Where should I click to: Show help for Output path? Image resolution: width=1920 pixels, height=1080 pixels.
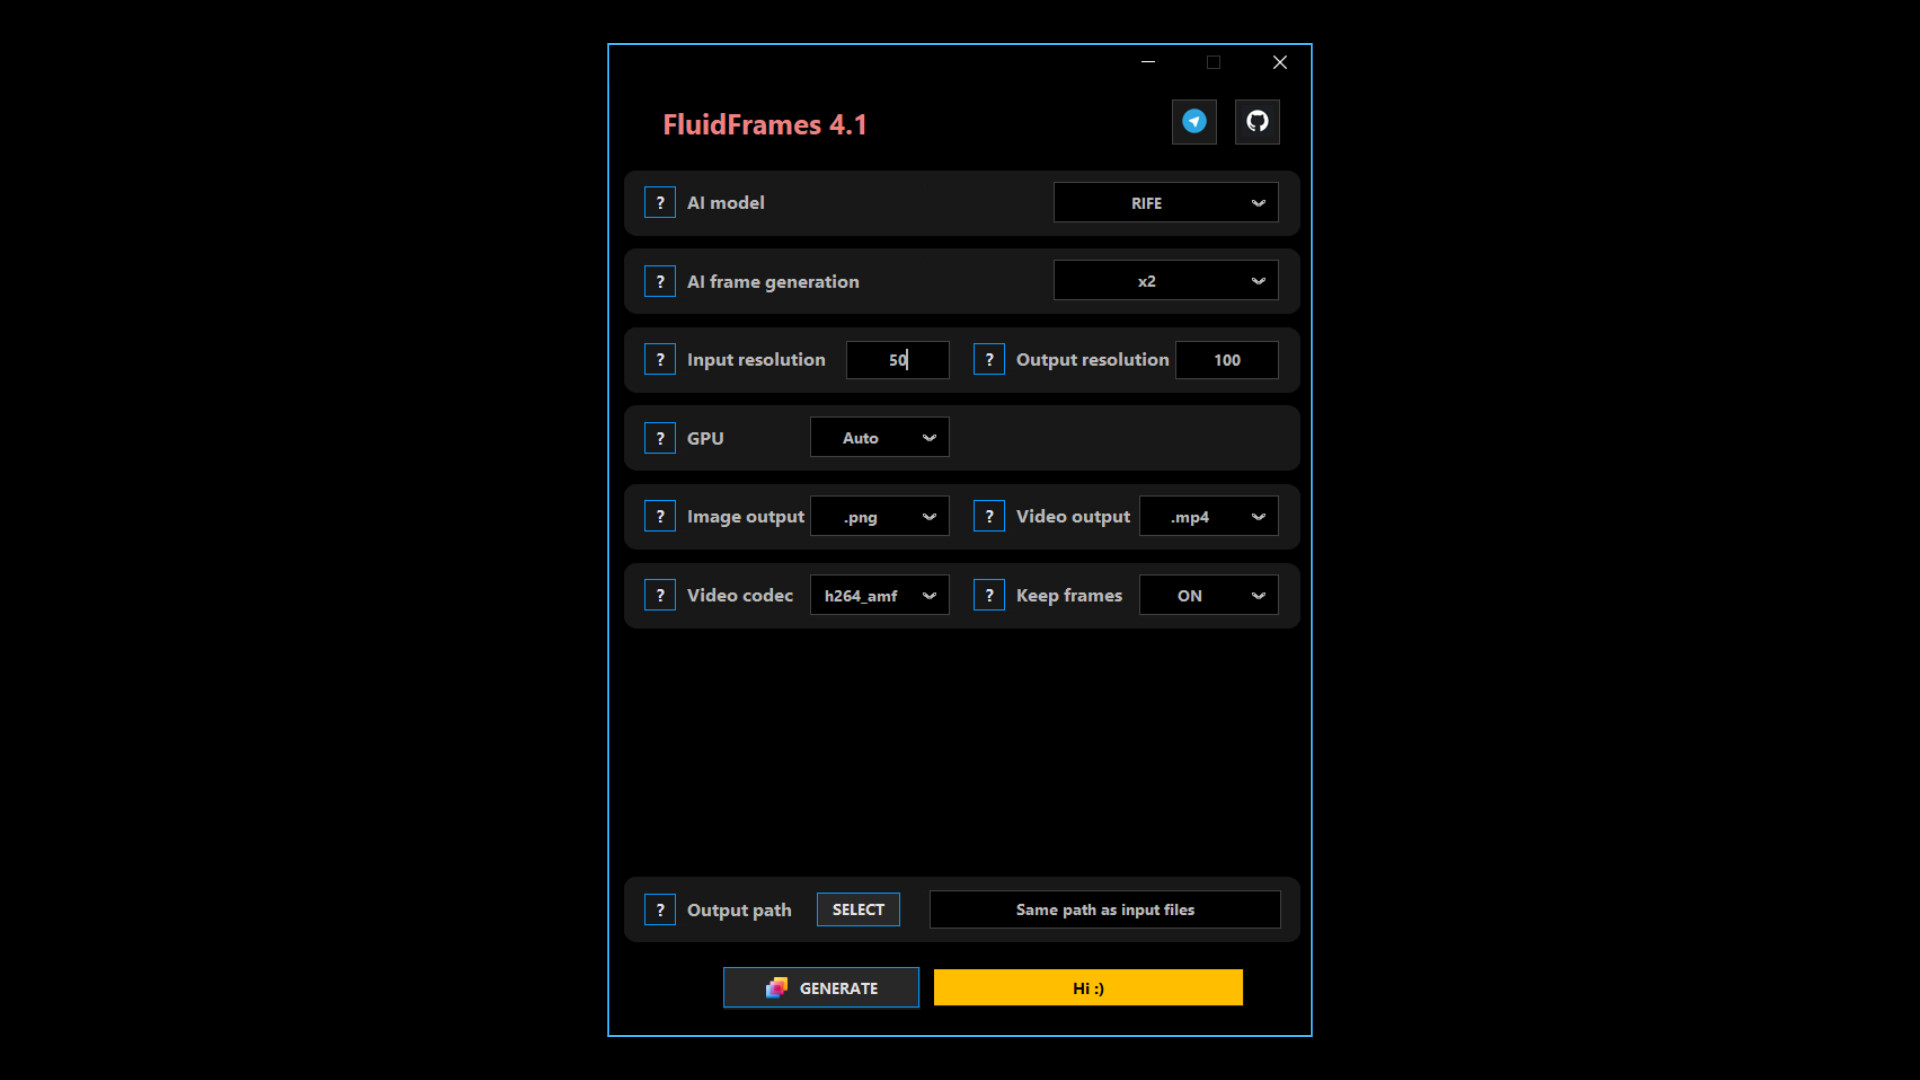tap(660, 910)
